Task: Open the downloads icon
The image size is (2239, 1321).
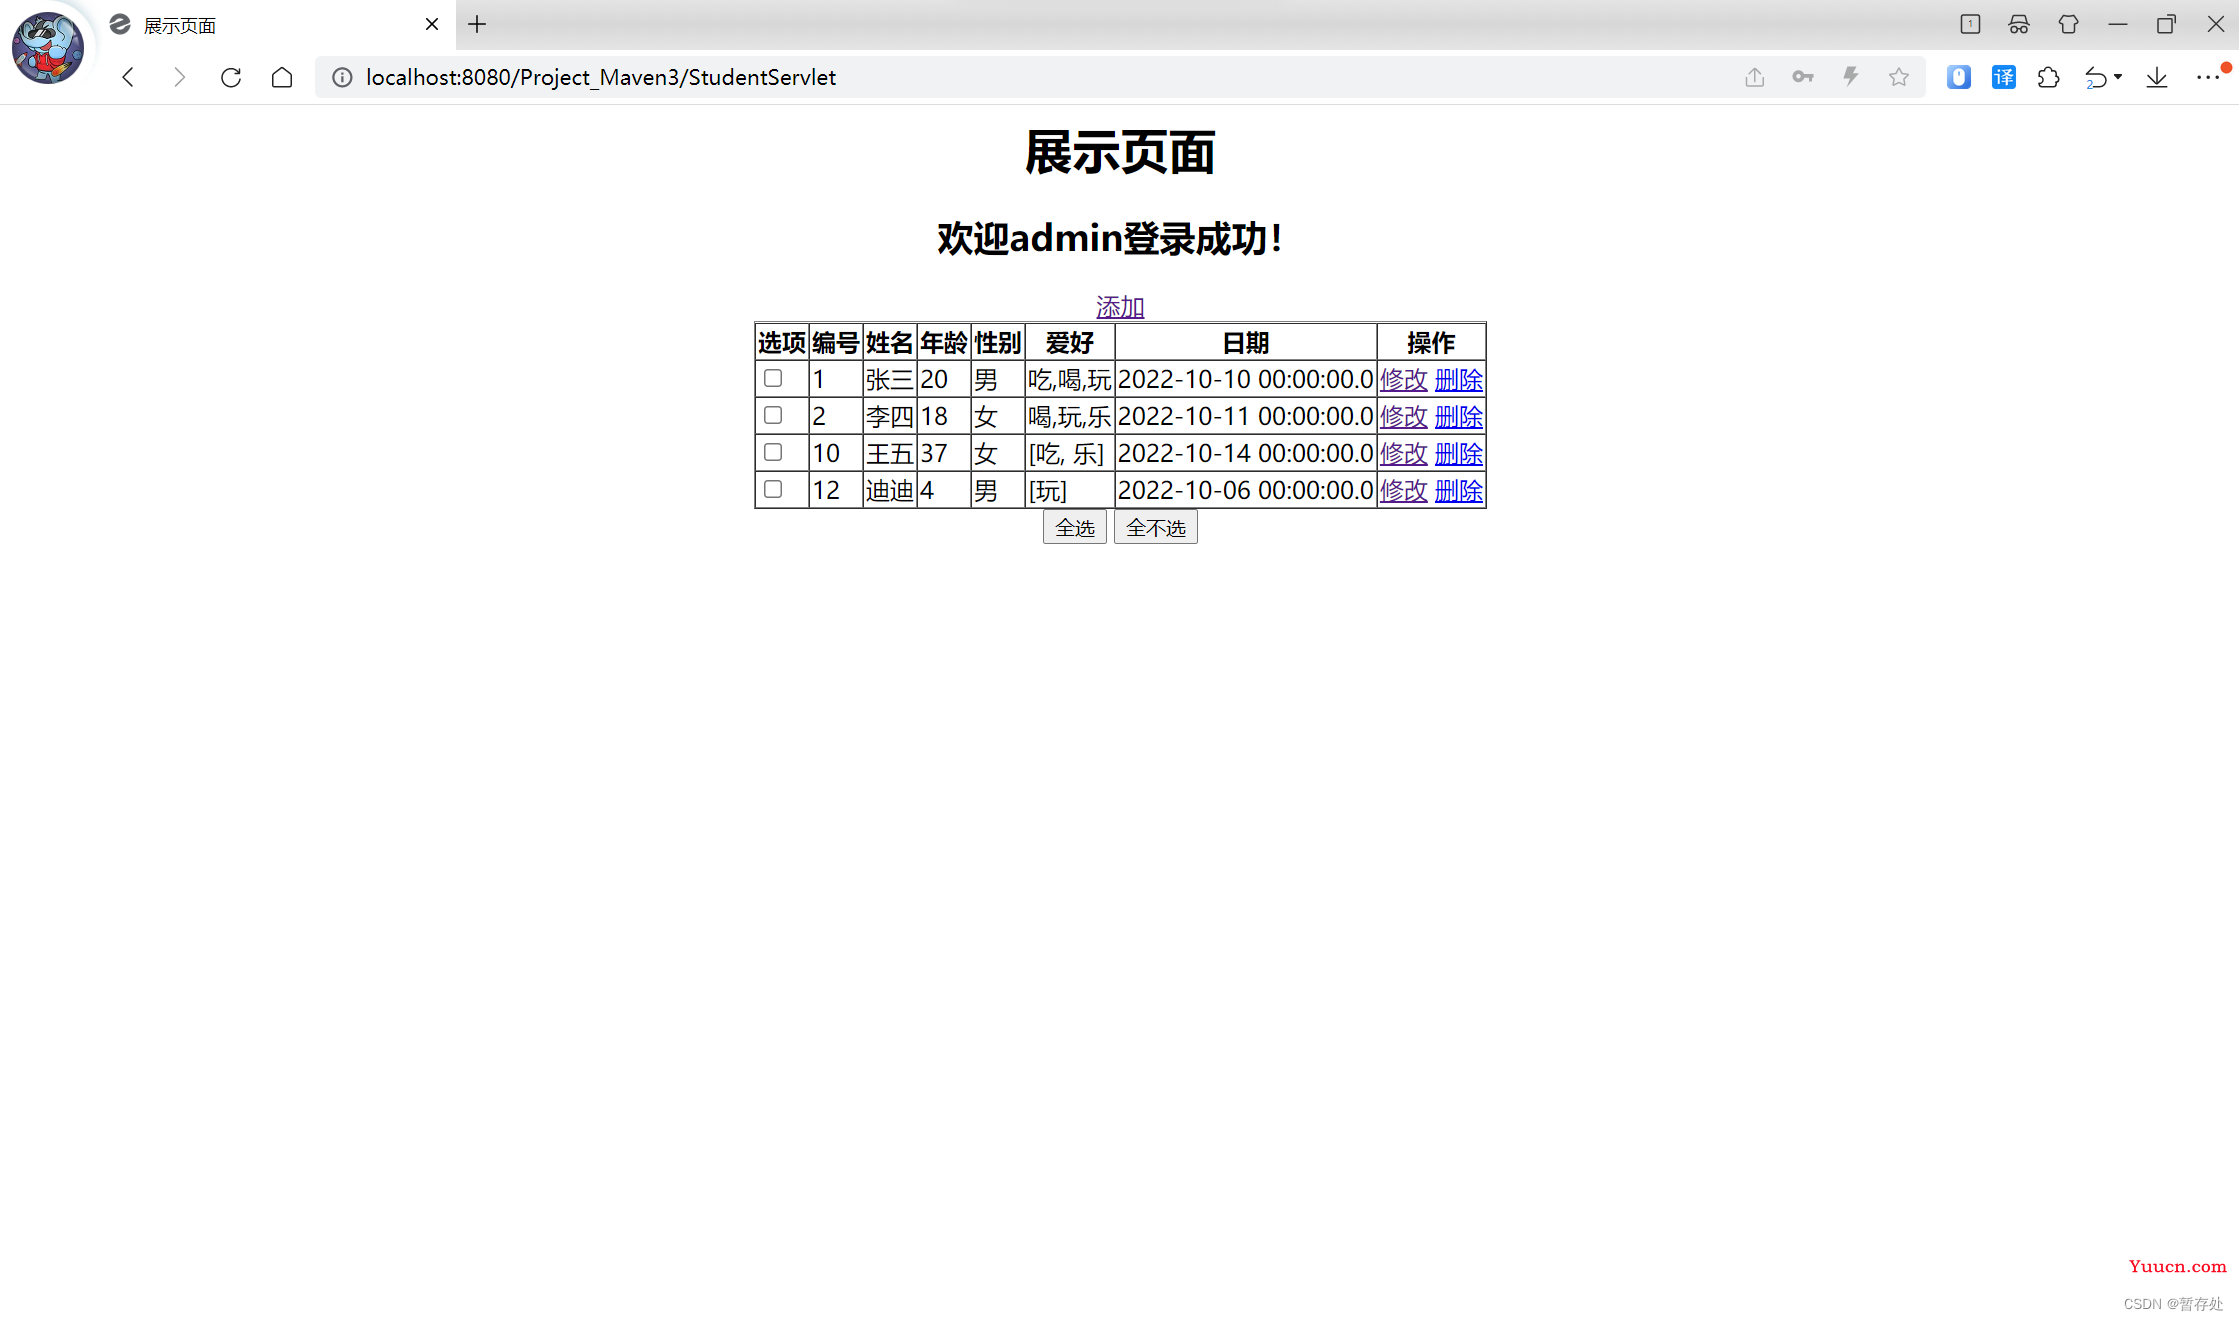Action: coord(2157,77)
